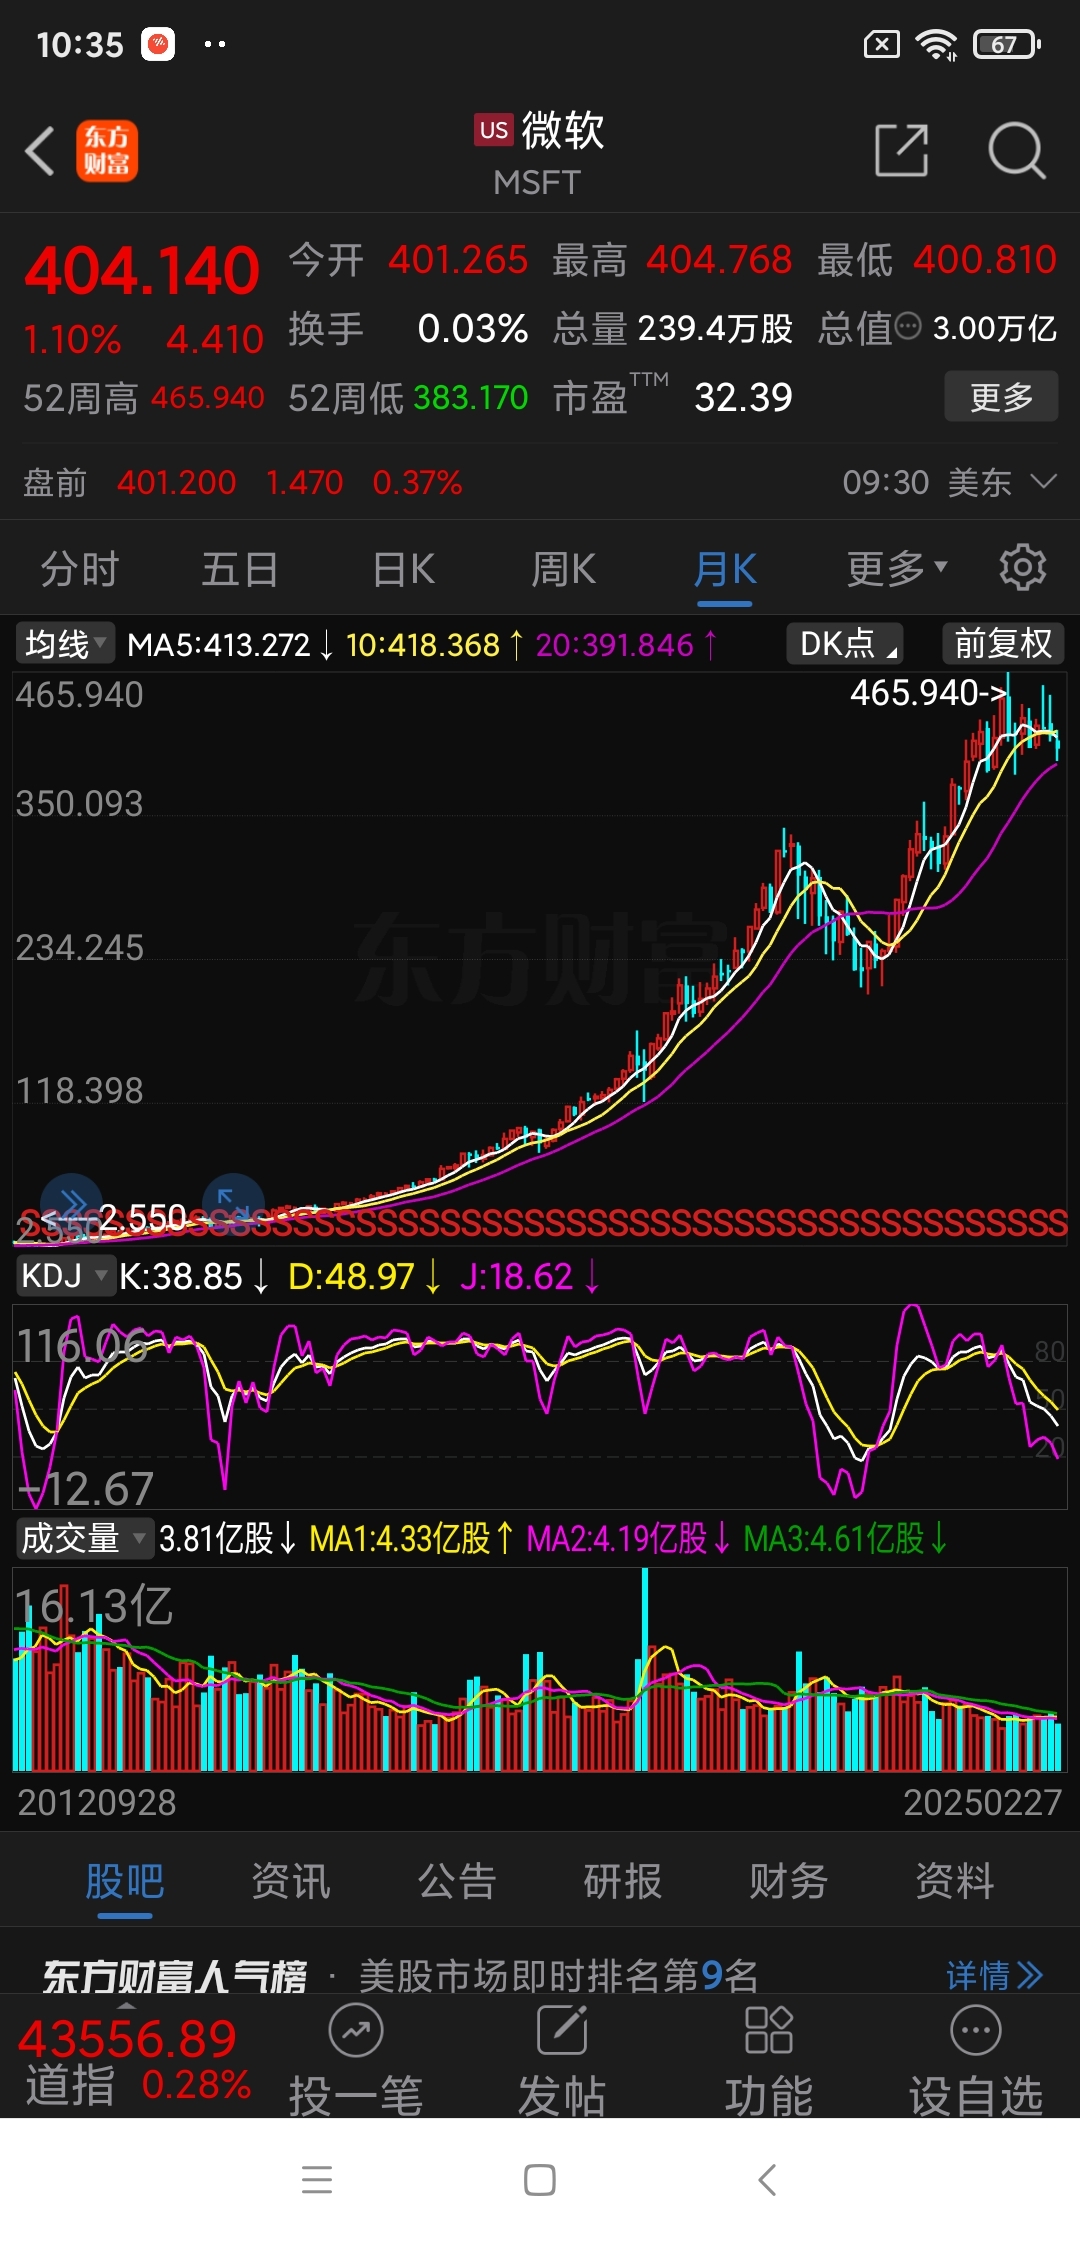Tap the blue double-arrow chart button

[x=71, y=1203]
